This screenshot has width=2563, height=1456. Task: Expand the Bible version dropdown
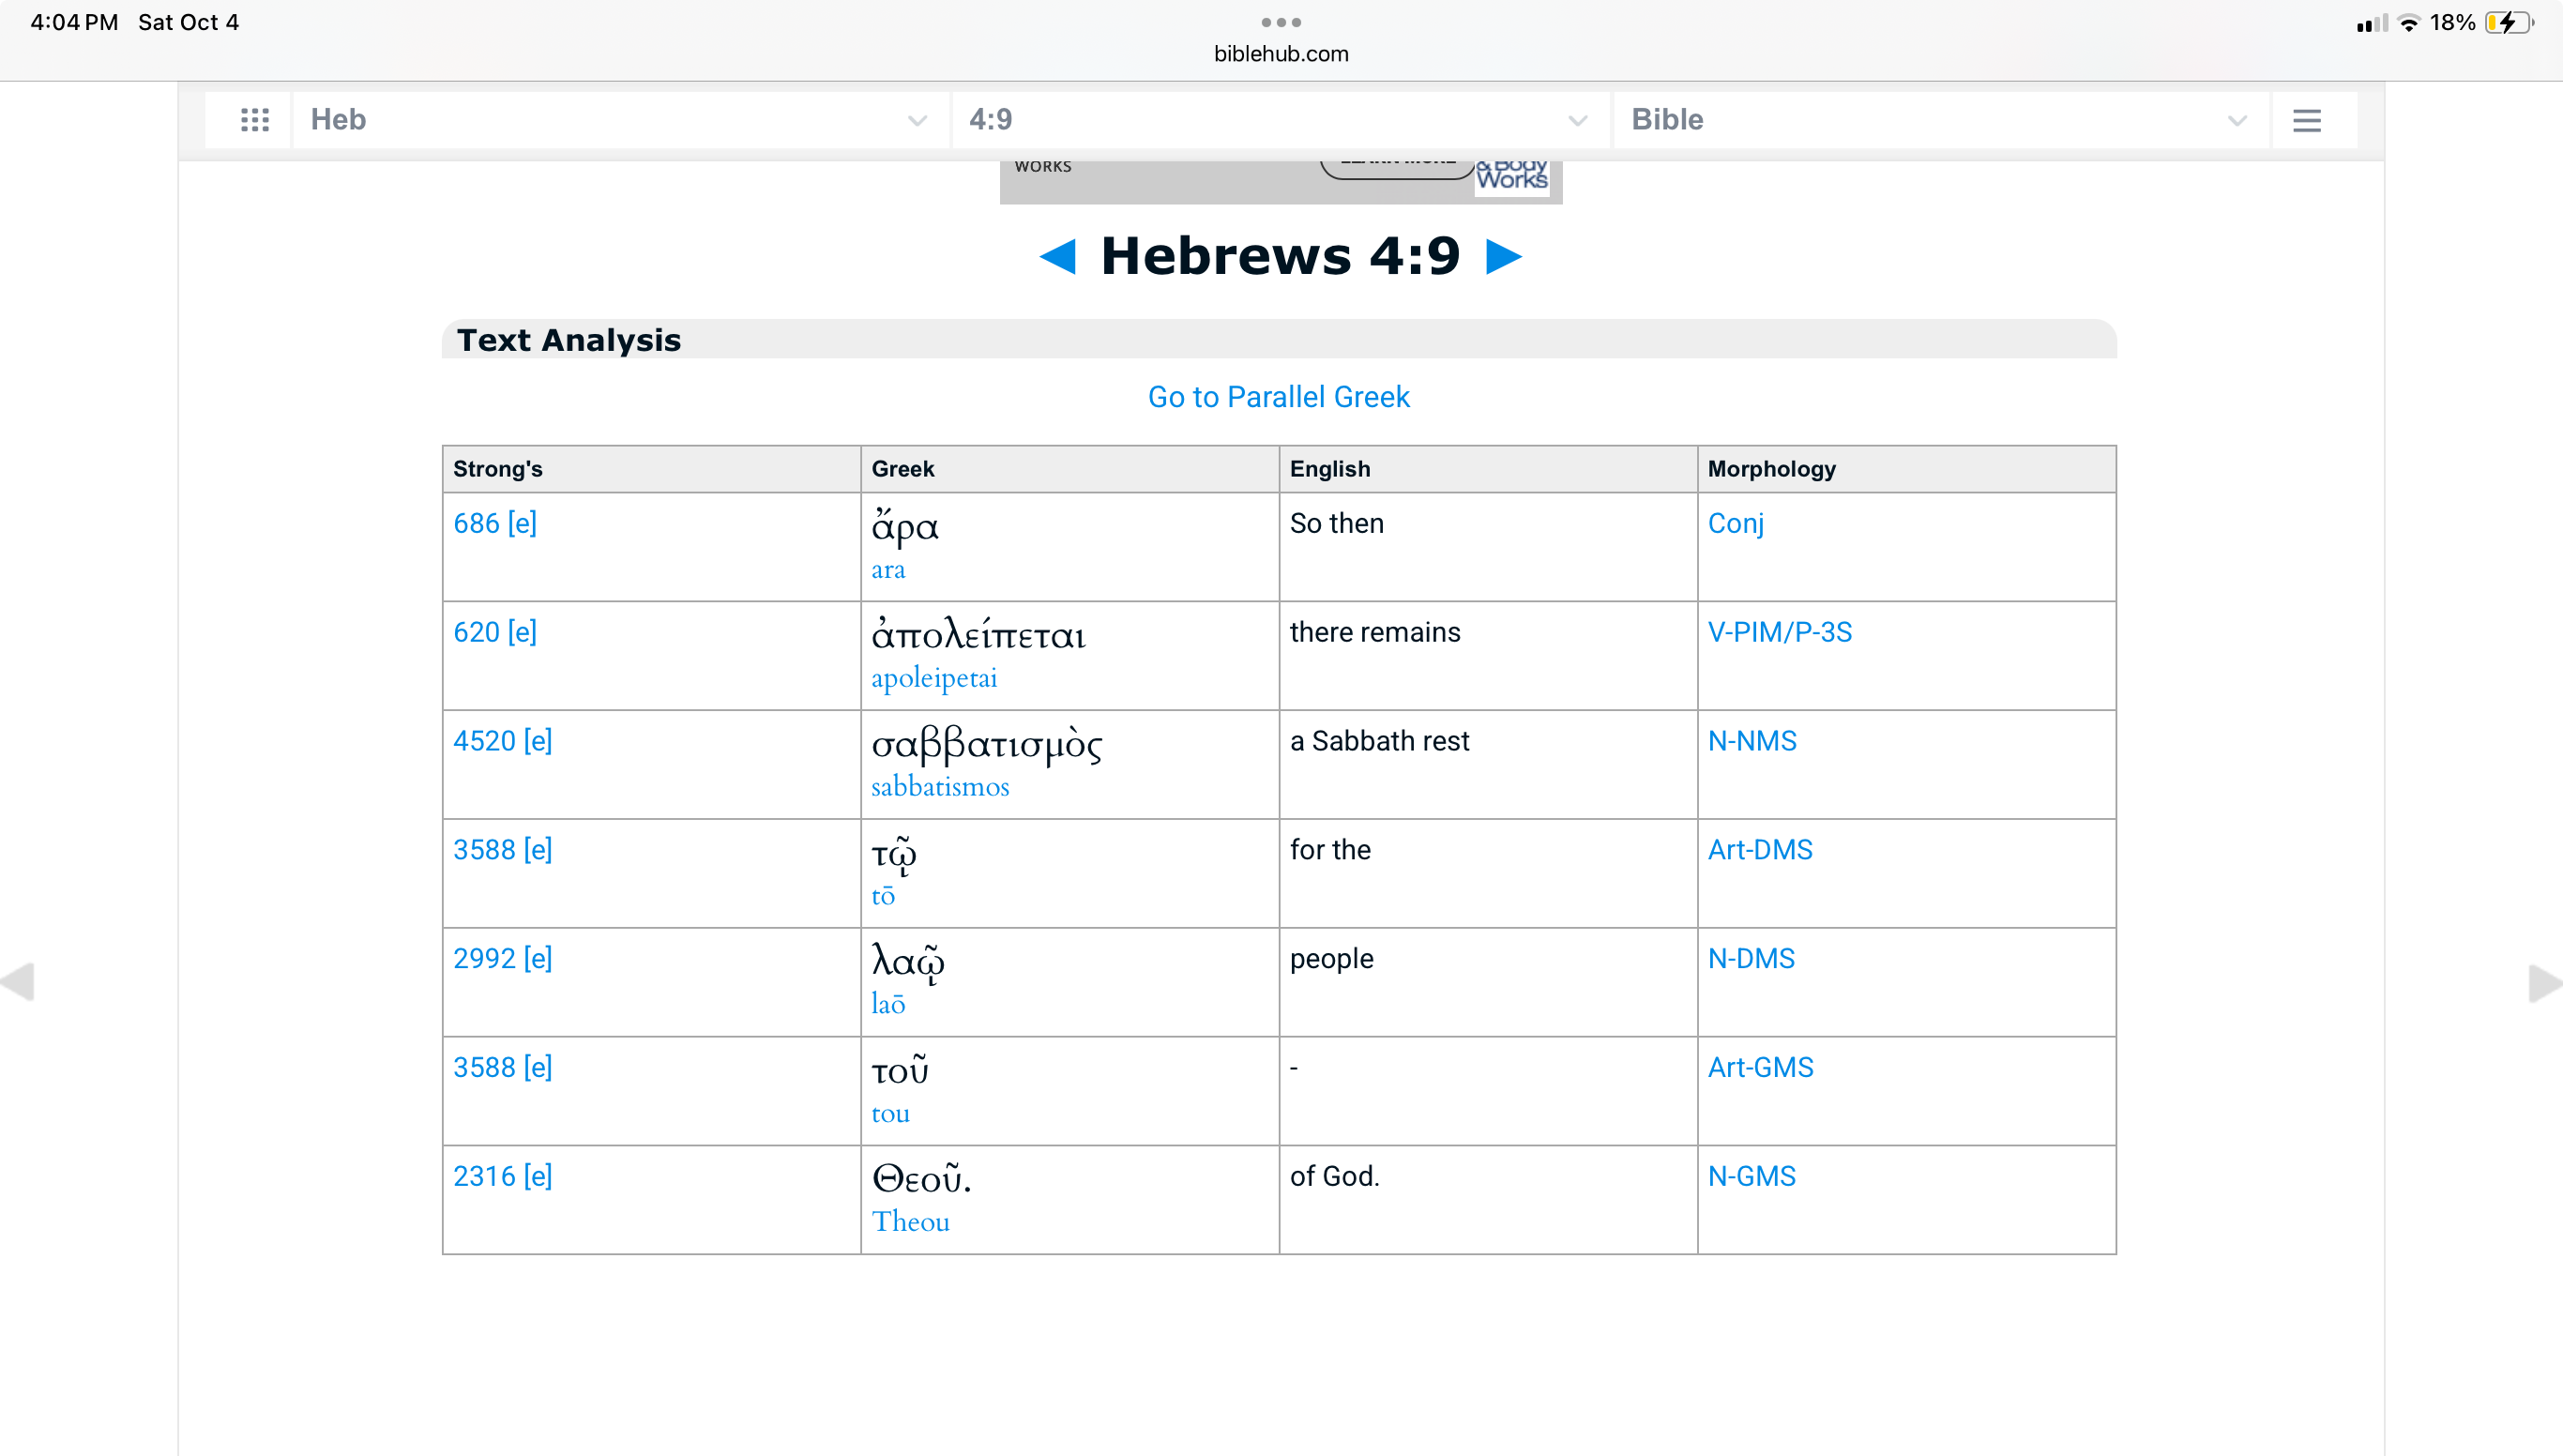(1939, 120)
